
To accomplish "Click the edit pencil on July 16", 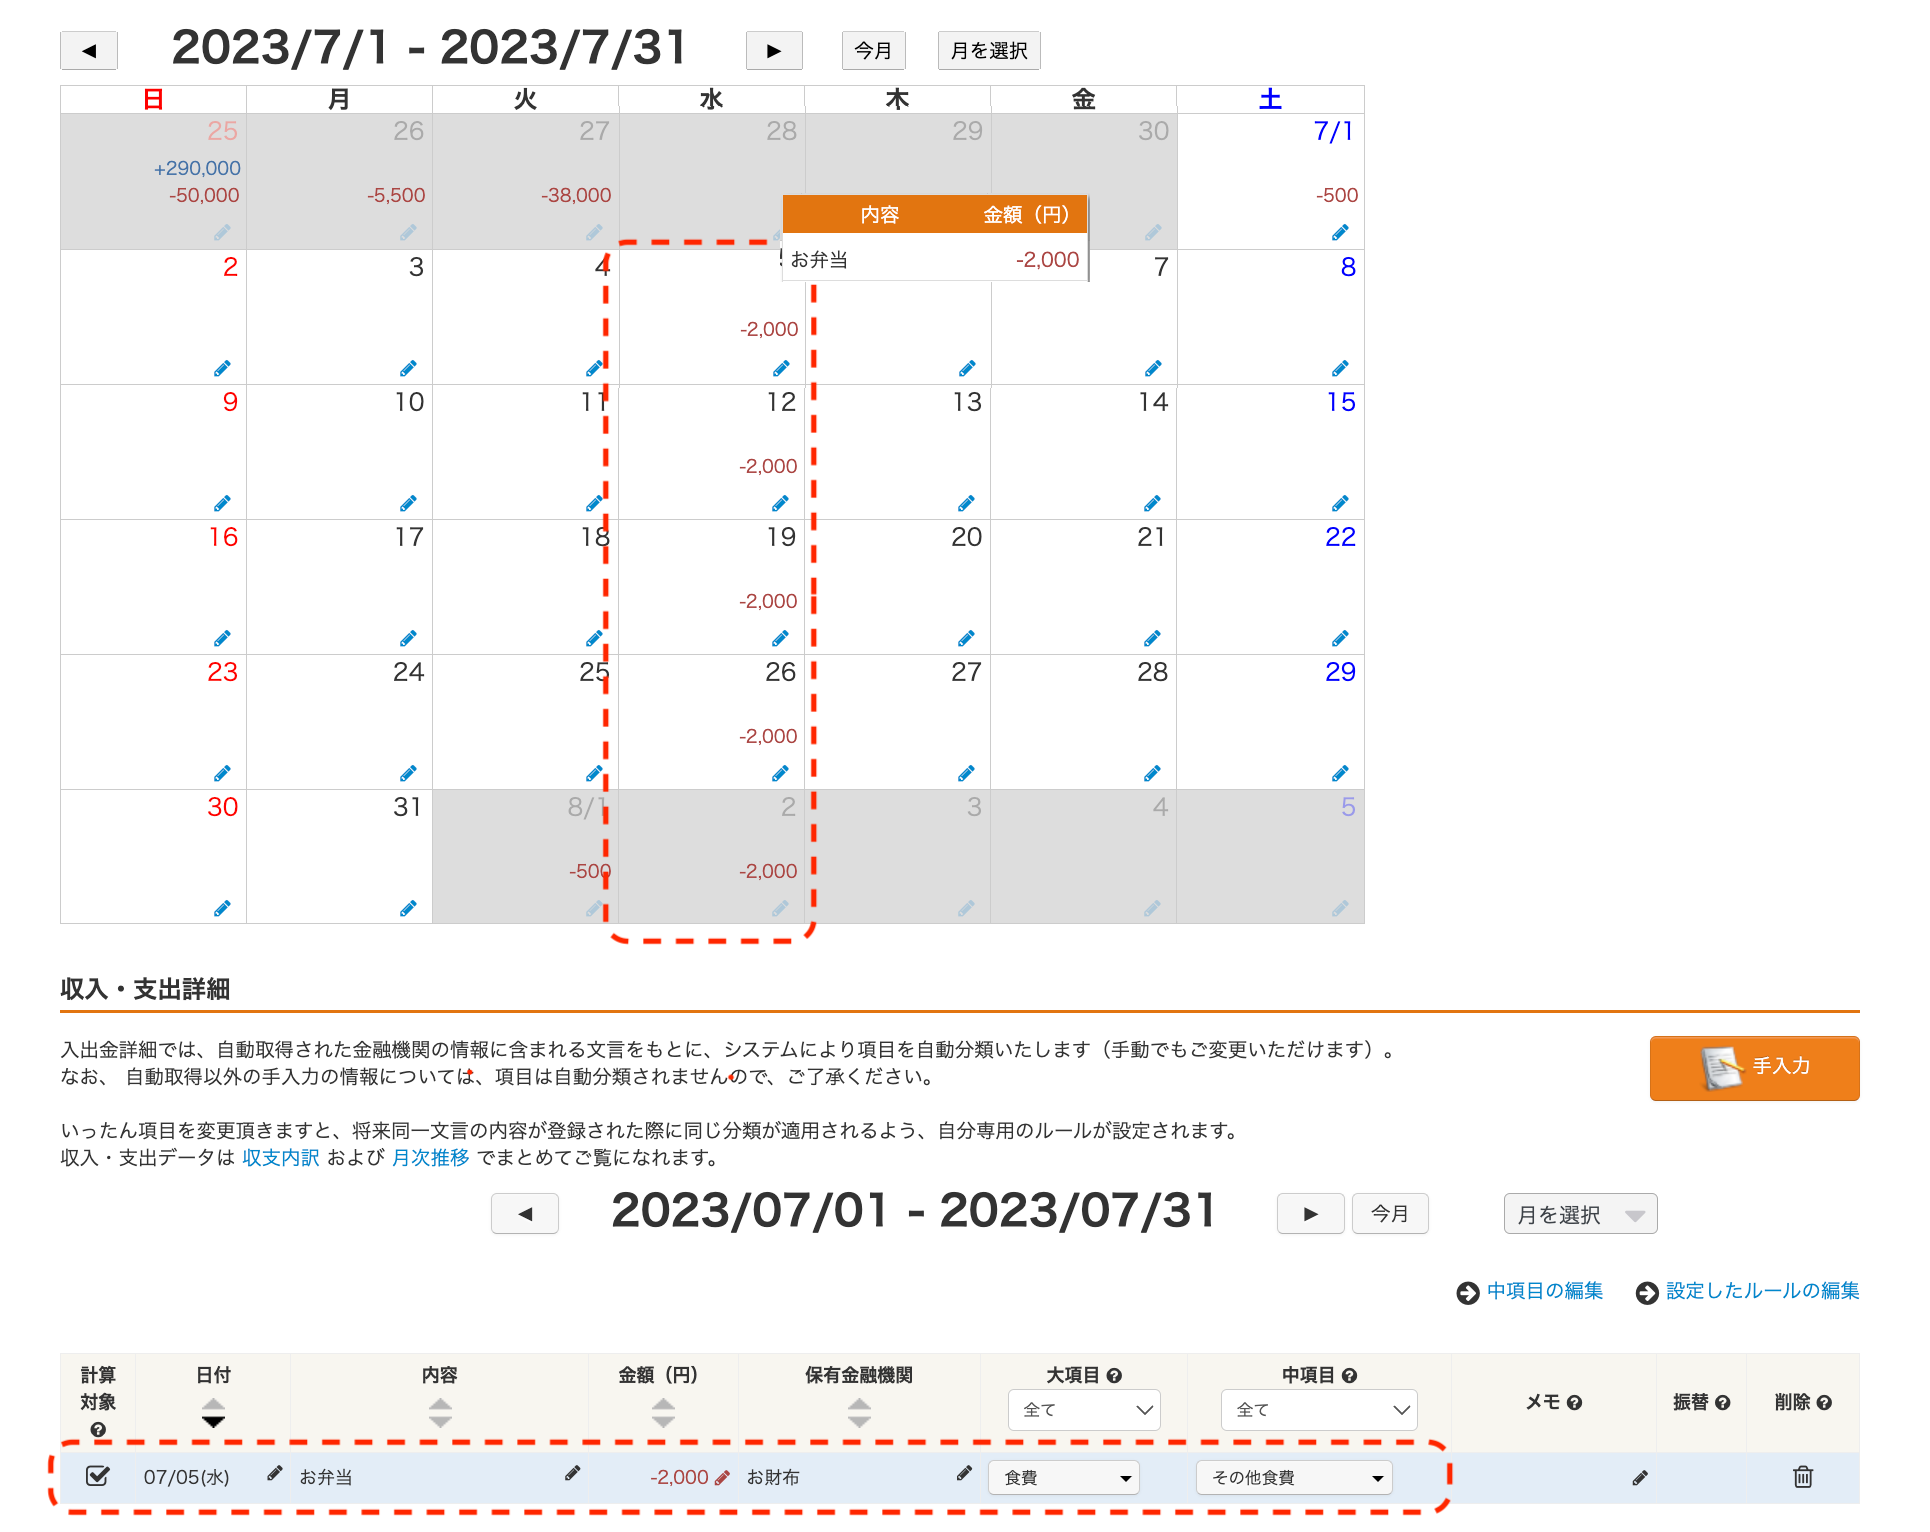I will point(222,639).
